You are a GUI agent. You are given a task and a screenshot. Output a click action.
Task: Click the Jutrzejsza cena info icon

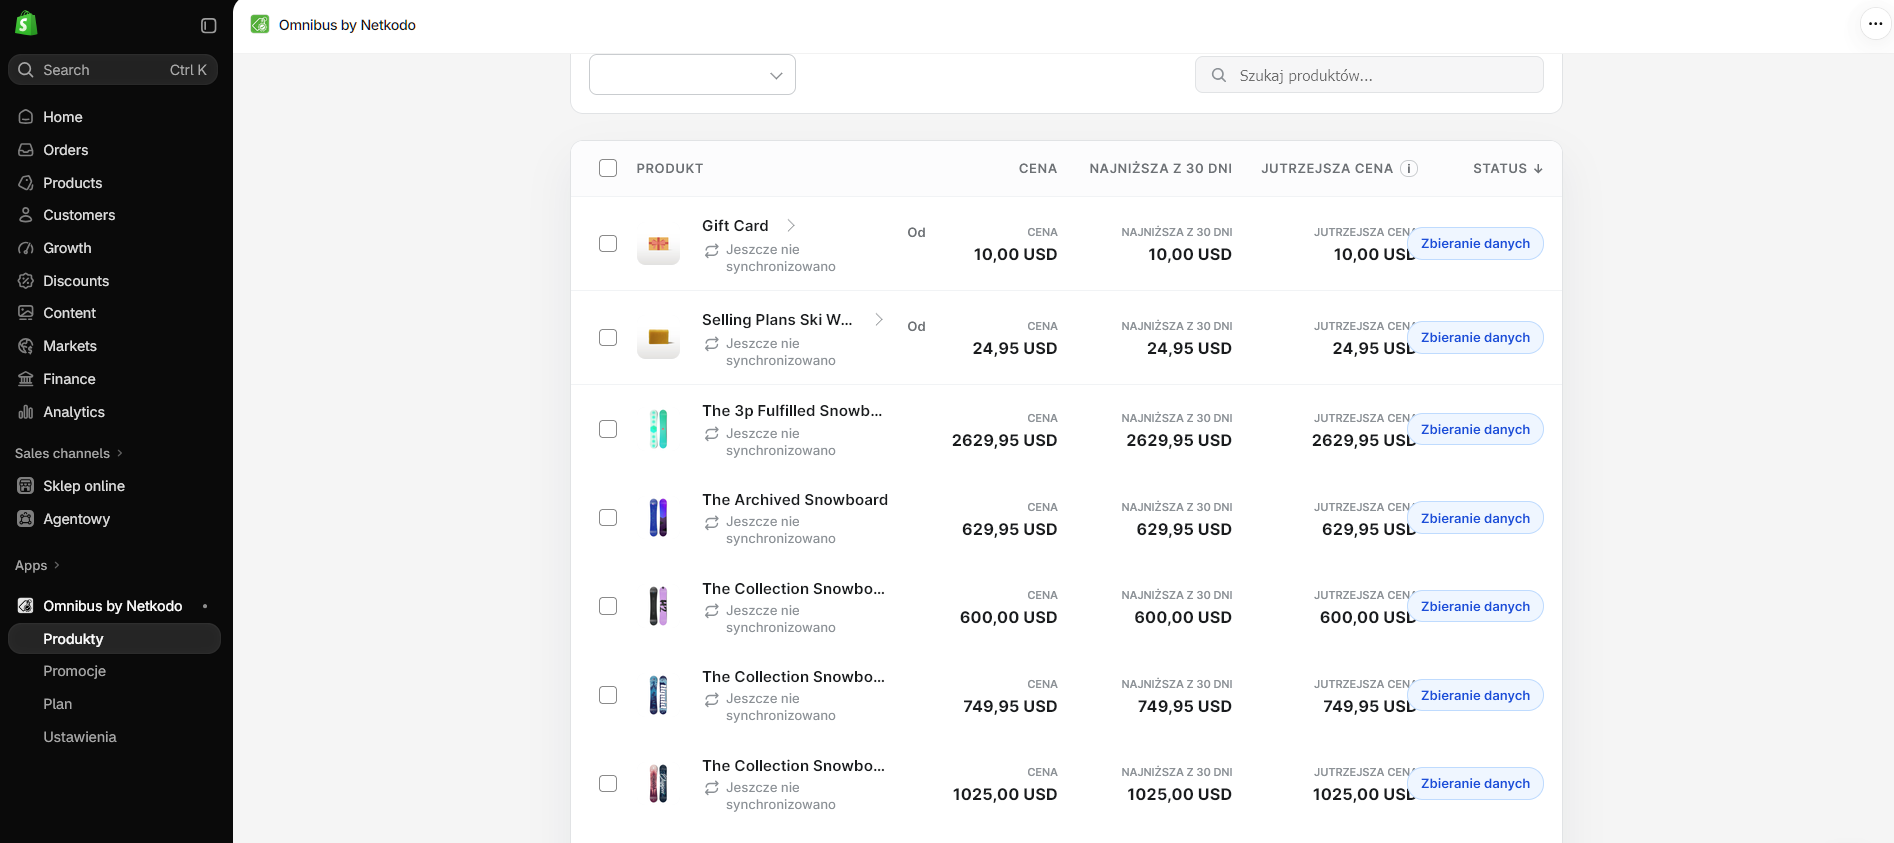point(1409,169)
